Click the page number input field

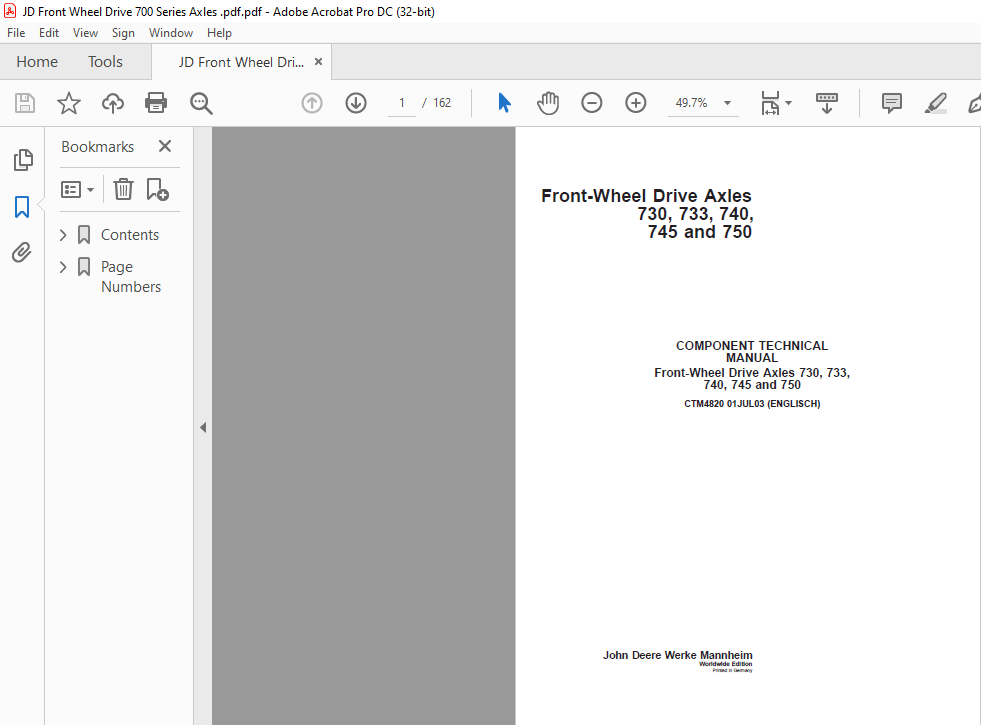click(402, 103)
